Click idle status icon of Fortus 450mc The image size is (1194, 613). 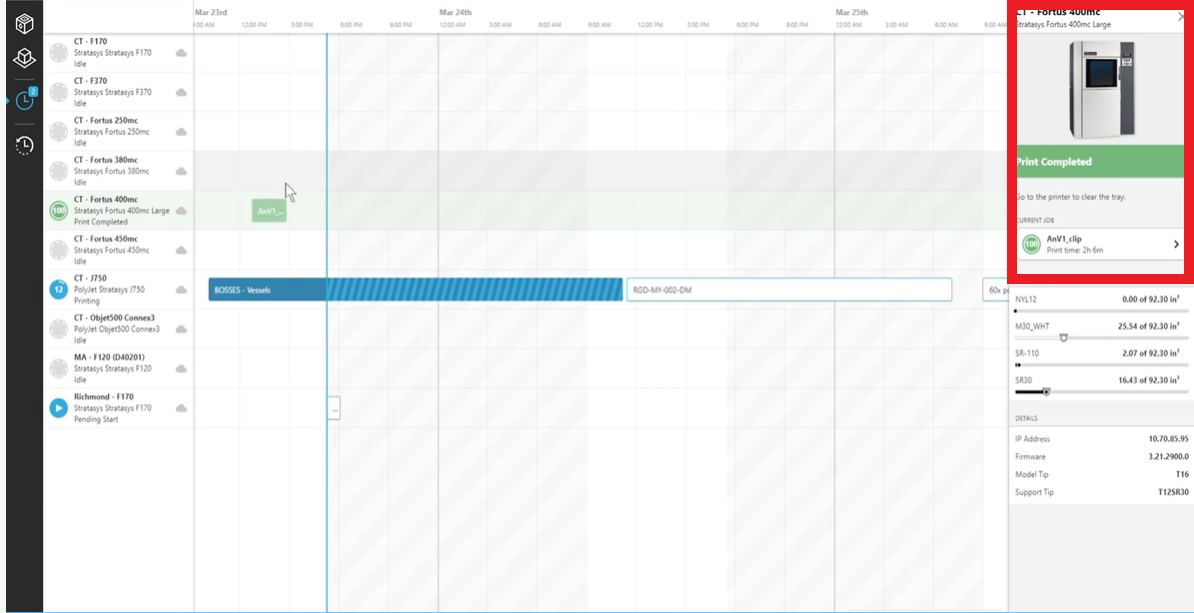coord(59,251)
